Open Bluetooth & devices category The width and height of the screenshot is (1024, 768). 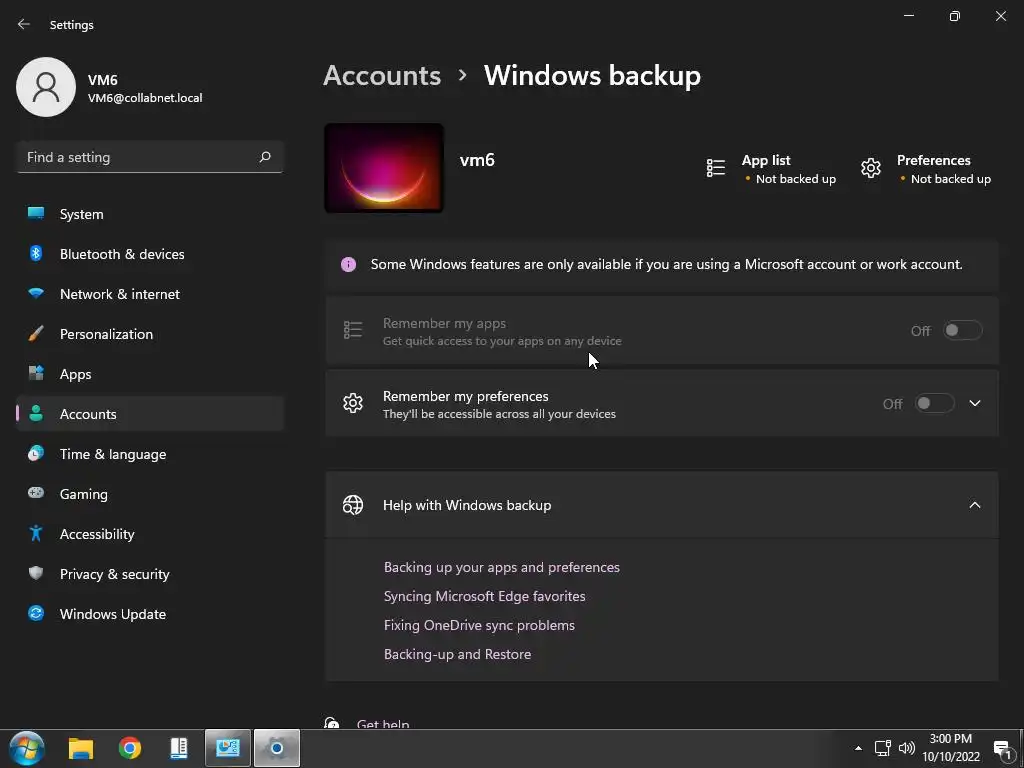click(x=150, y=254)
